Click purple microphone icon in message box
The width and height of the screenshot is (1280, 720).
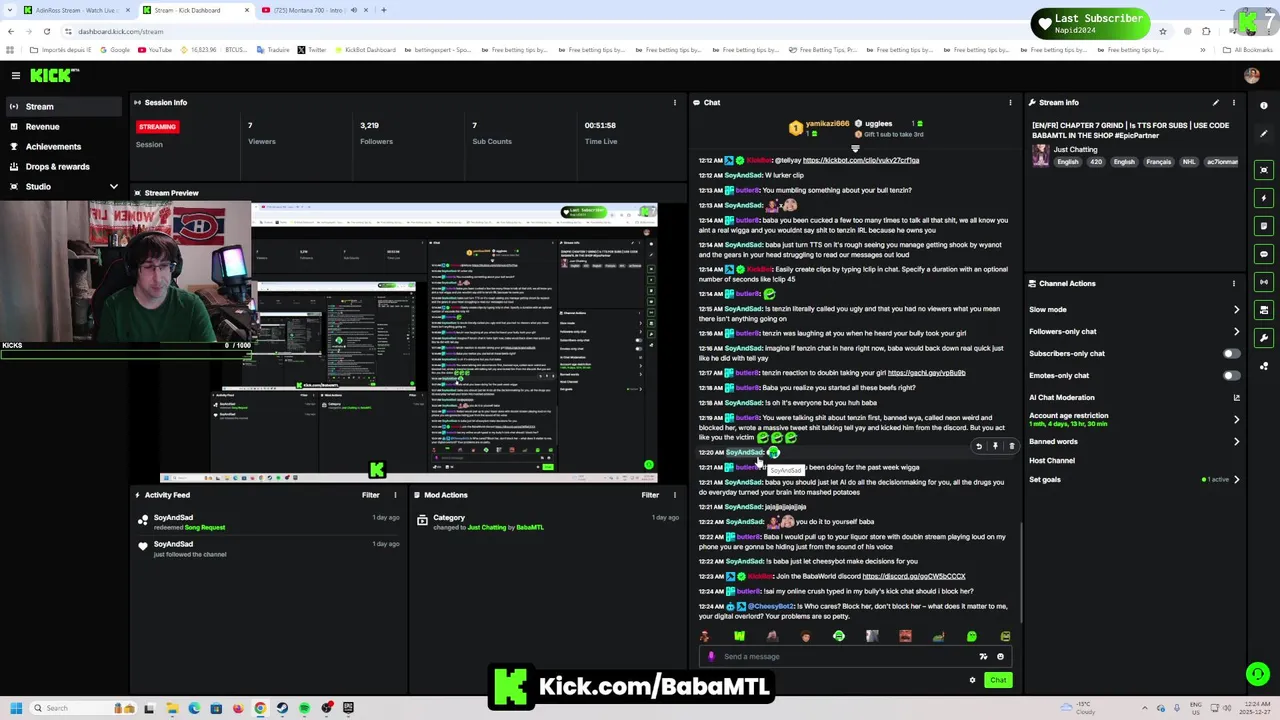(x=711, y=656)
